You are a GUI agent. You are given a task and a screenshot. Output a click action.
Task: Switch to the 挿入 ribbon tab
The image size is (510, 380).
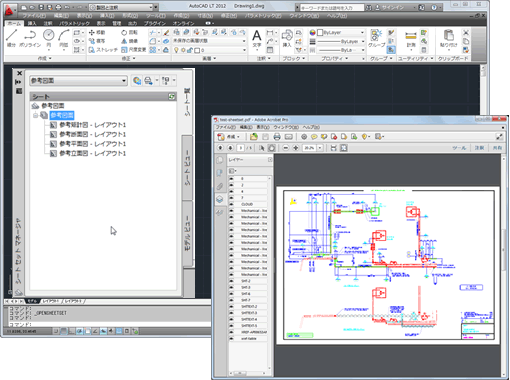click(32, 23)
